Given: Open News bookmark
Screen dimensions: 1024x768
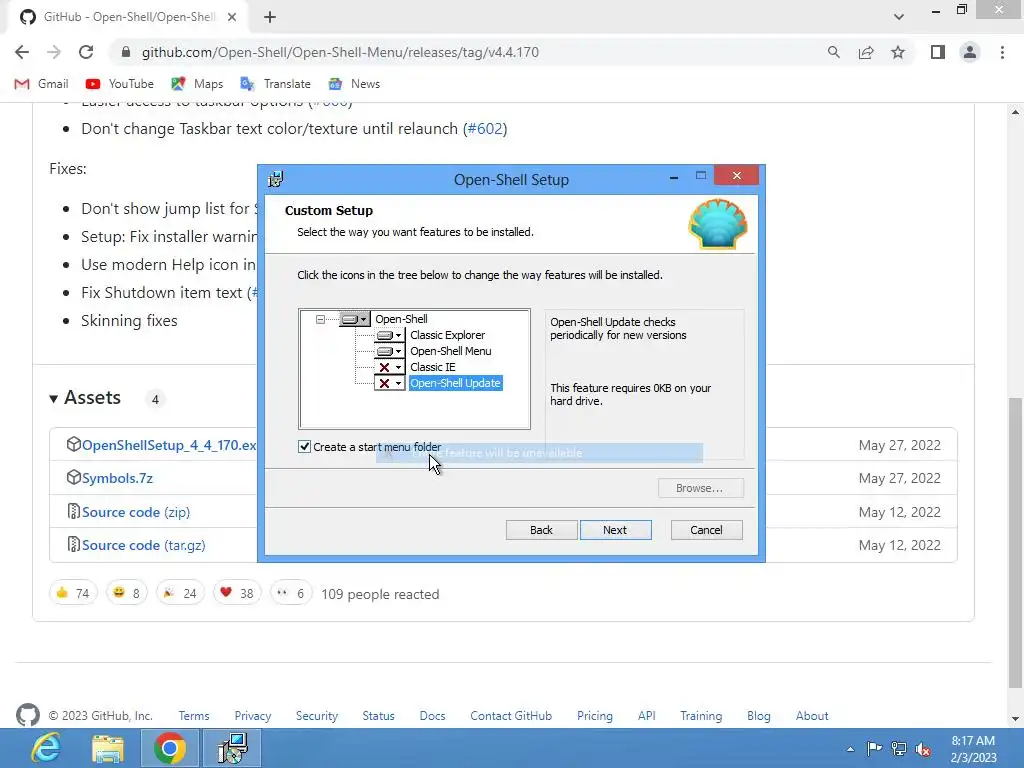Looking at the screenshot, I should [354, 84].
